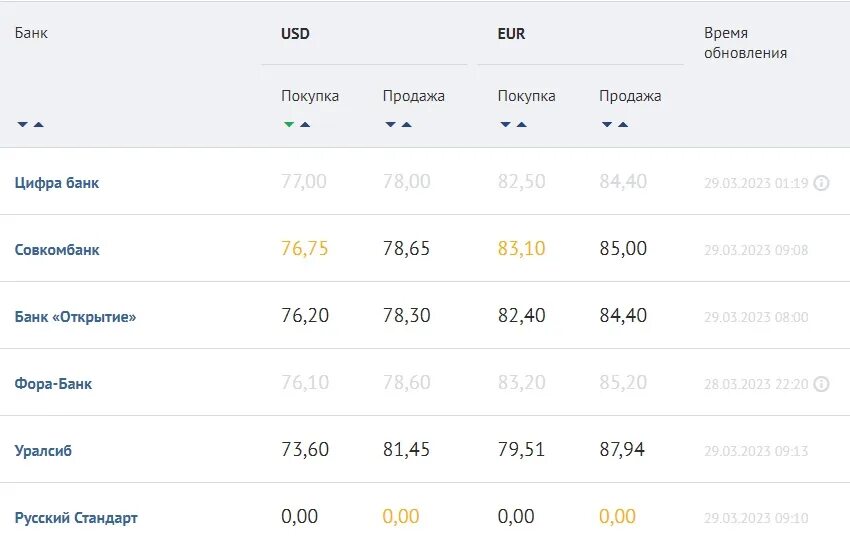The width and height of the screenshot is (850, 549).
Task: Sort USD purchase rate ascending
Action: click(305, 125)
